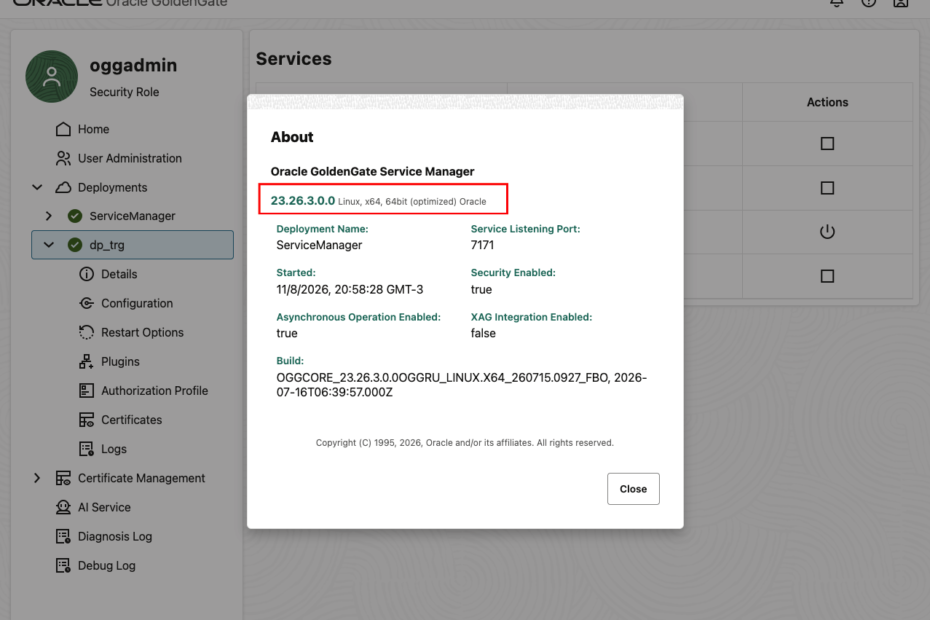Open dp_trg Details
The width and height of the screenshot is (930, 620).
coord(119,274)
